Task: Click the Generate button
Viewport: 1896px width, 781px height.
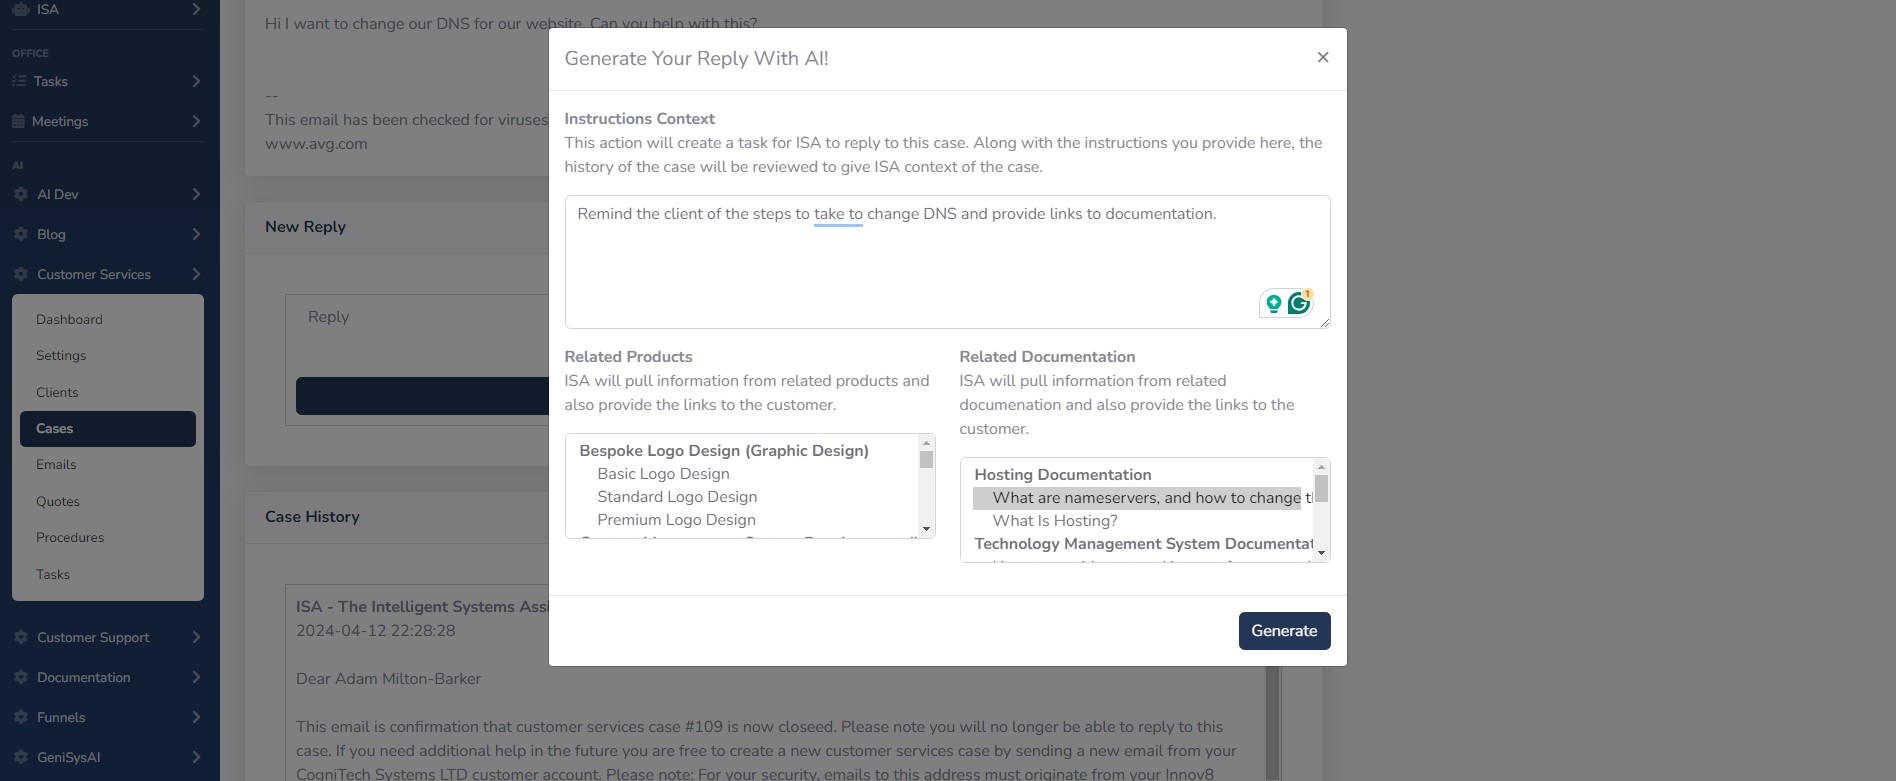Action: coord(1284,631)
